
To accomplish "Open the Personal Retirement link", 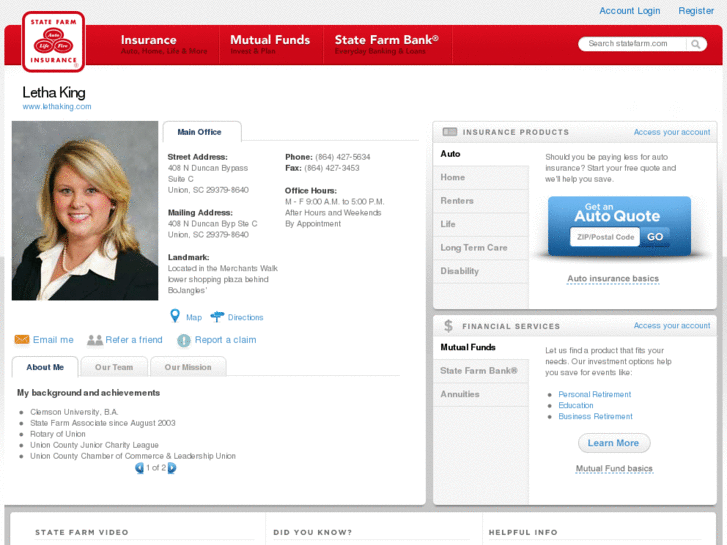I will (594, 394).
